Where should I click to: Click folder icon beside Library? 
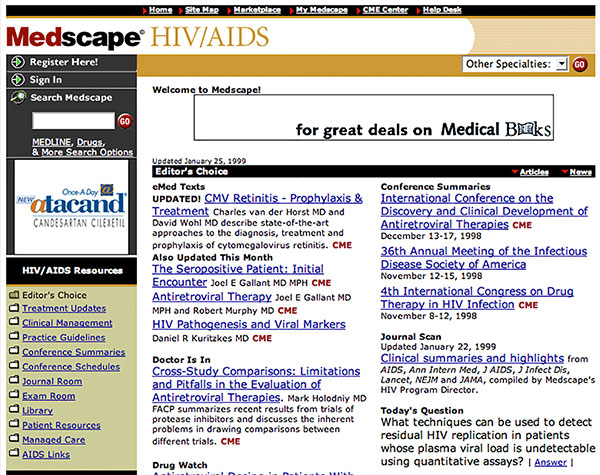[14, 409]
